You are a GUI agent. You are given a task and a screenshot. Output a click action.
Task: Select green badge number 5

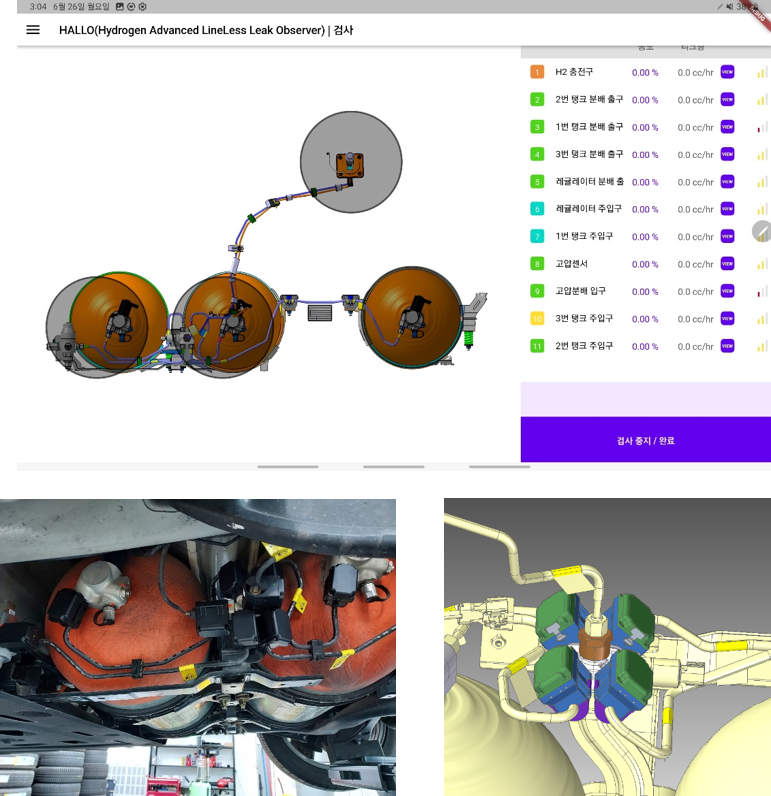(537, 182)
